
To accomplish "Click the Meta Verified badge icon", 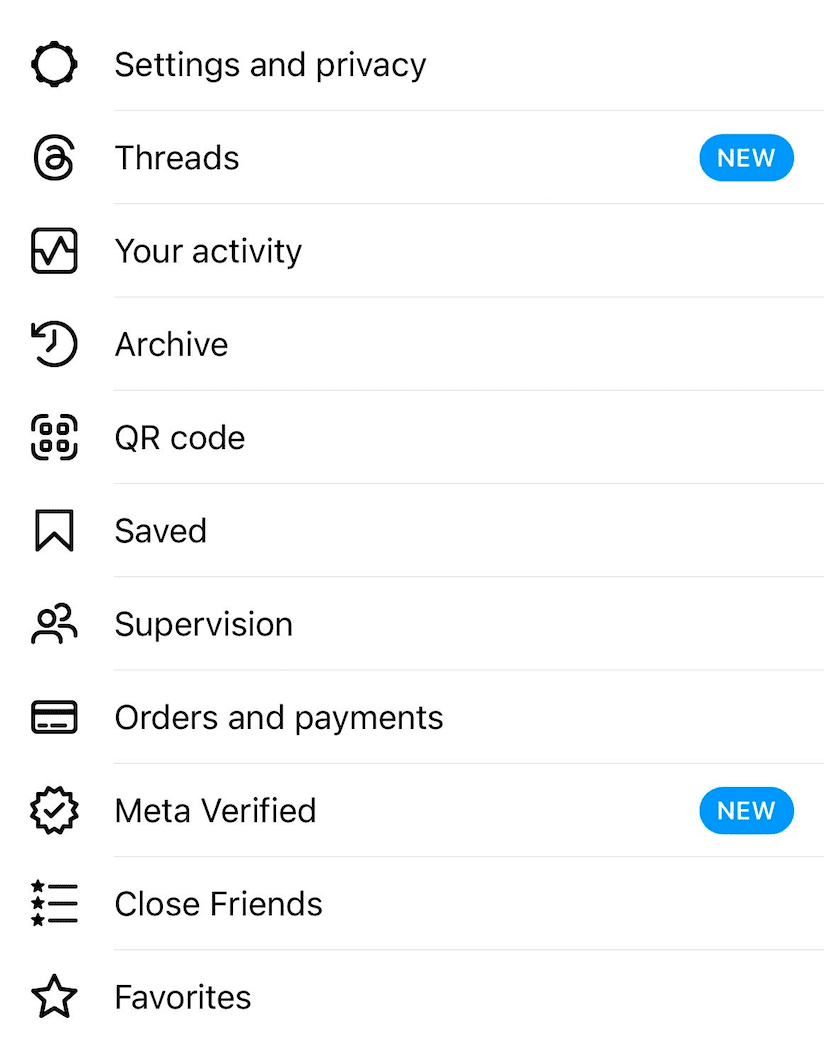I will click(54, 810).
